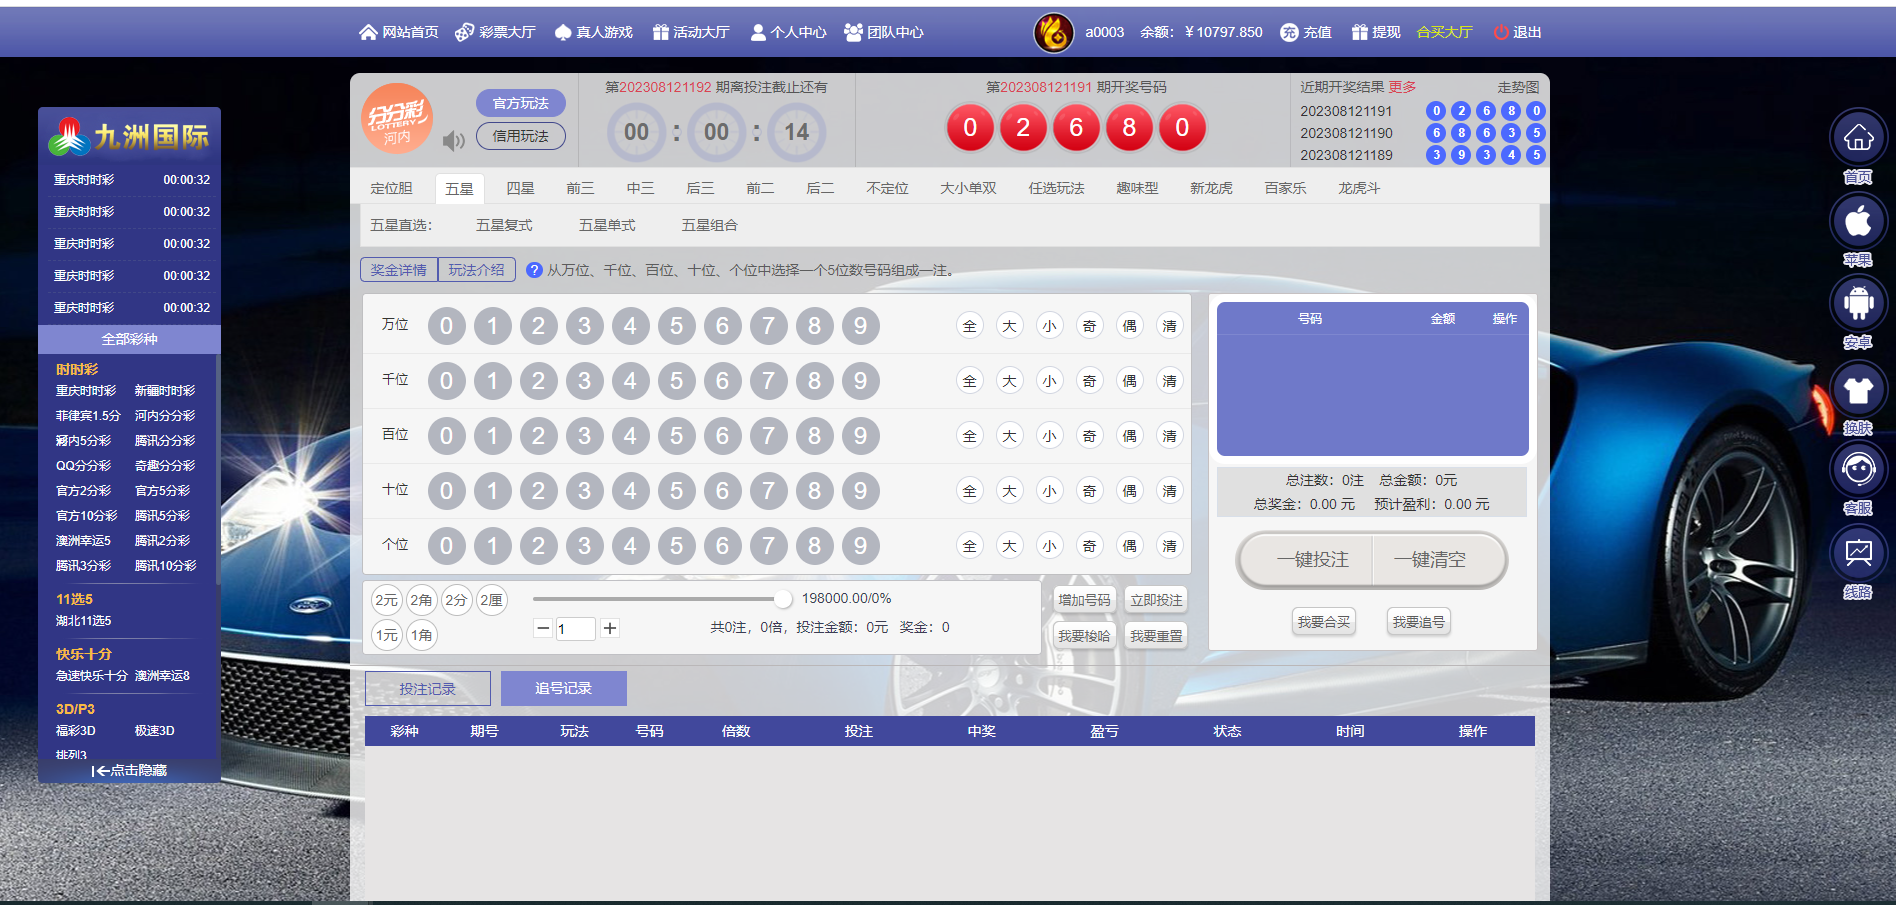1896x905 pixels.
Task: Open the 追号记录 tab
Action: pos(563,688)
